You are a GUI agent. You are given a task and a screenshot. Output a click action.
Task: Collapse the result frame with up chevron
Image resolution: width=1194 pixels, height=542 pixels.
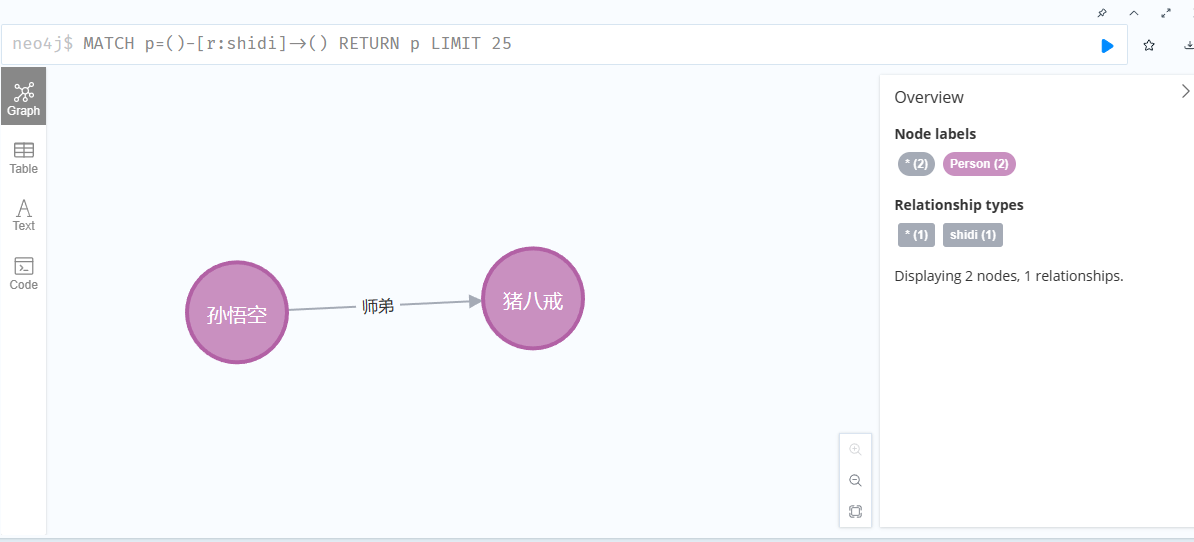1134,13
